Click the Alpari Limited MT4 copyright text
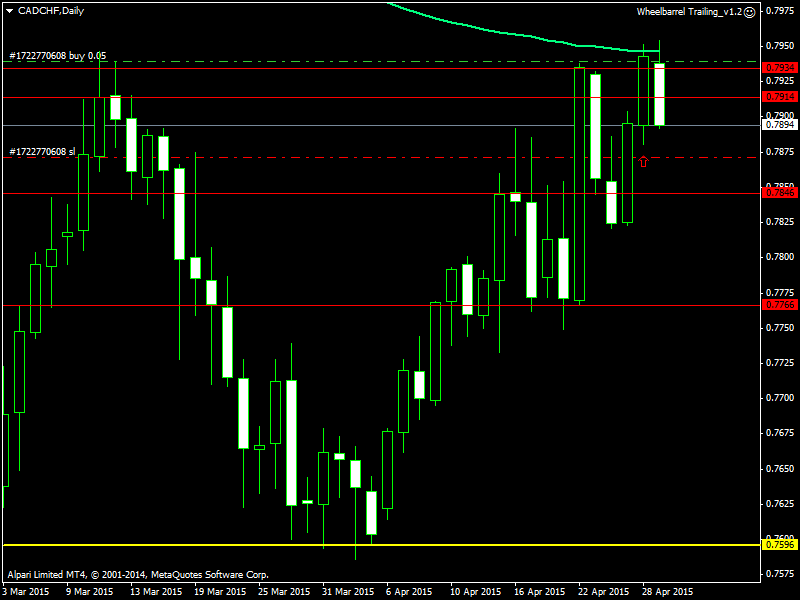This screenshot has height=600, width=800. (x=138, y=575)
